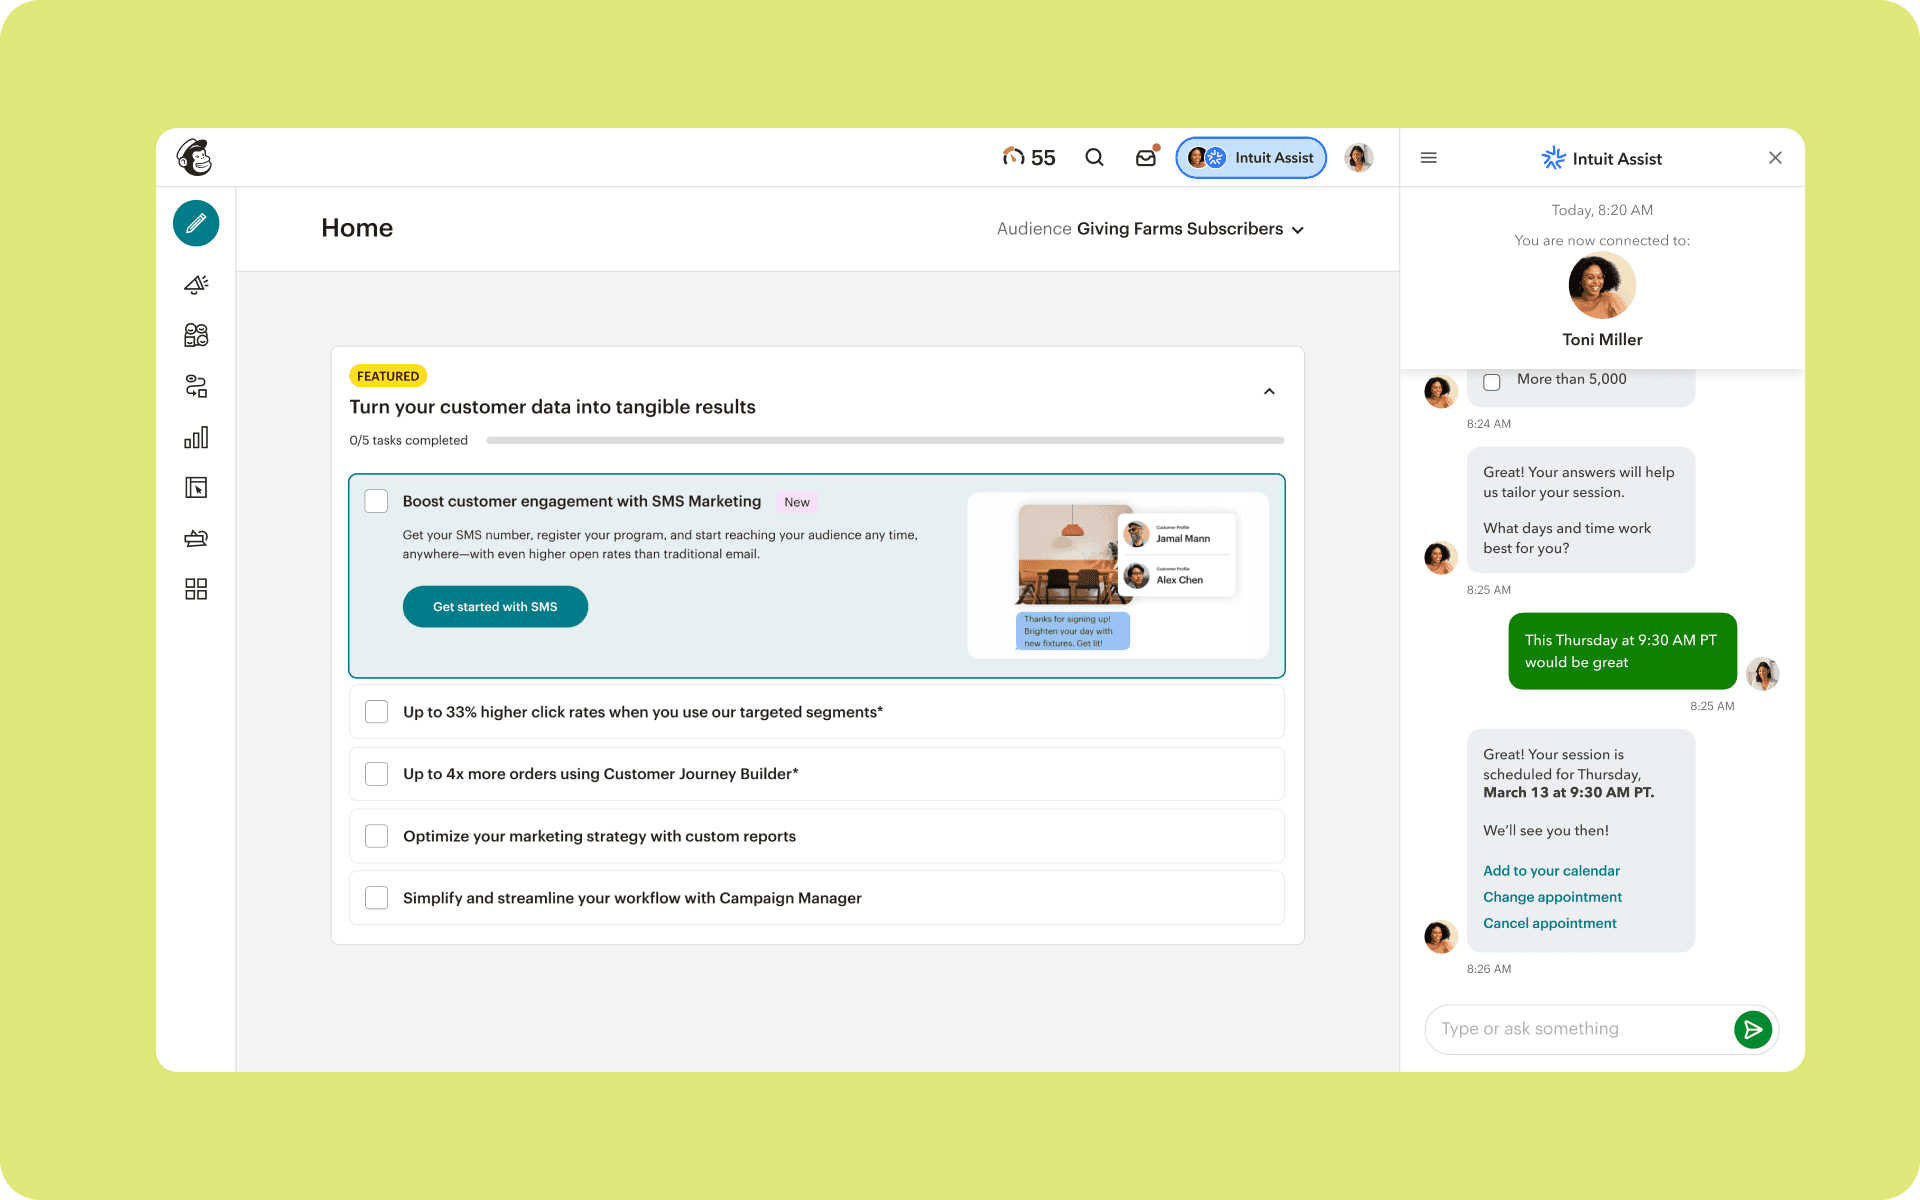1920x1200 pixels.
Task: Click the Intuit Assist pill in header
Action: [x=1251, y=158]
